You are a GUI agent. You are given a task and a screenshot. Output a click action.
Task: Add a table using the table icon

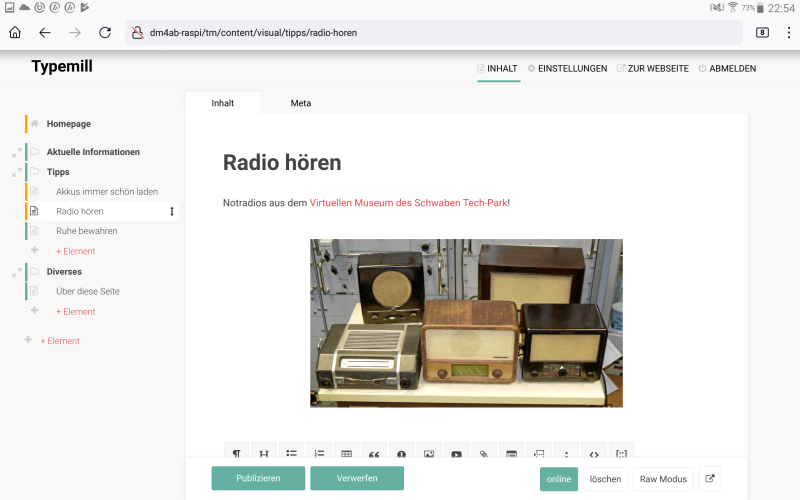tap(346, 452)
